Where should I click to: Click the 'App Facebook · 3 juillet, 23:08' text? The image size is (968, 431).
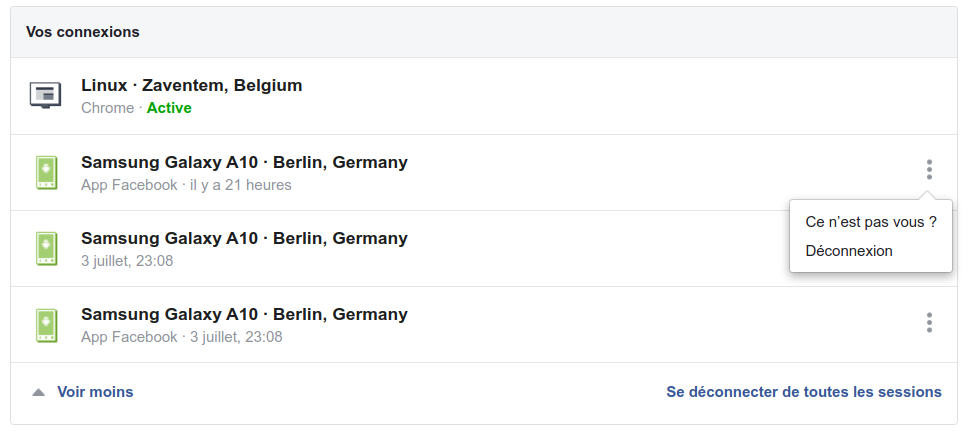click(182, 337)
